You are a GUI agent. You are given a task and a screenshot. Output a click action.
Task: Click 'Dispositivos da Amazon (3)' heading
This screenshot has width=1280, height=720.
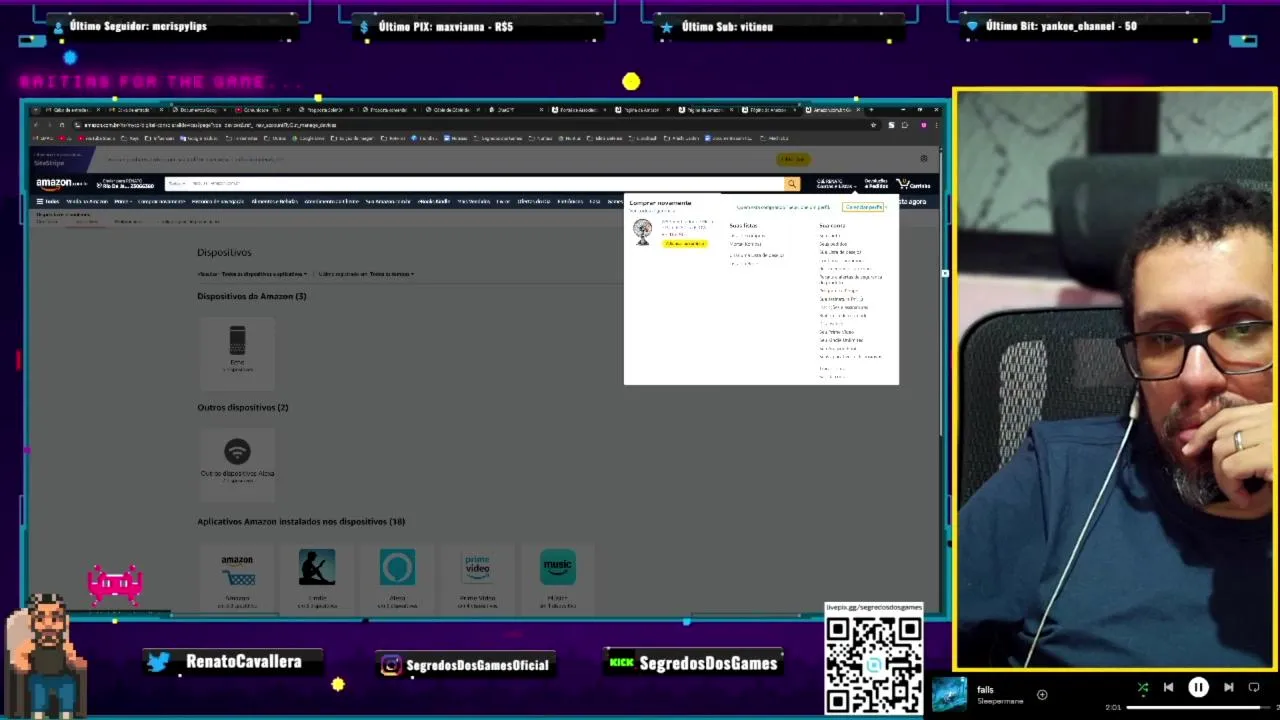(252, 296)
